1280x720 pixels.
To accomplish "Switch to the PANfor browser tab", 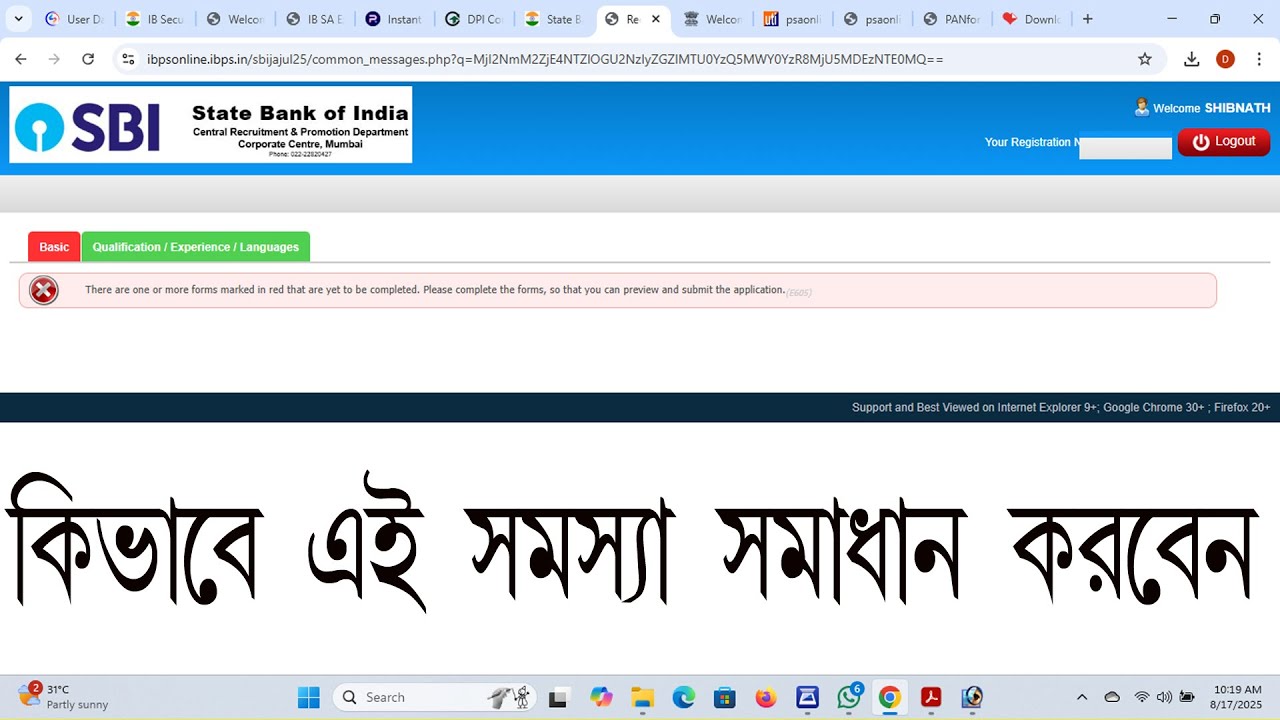I will point(952,19).
